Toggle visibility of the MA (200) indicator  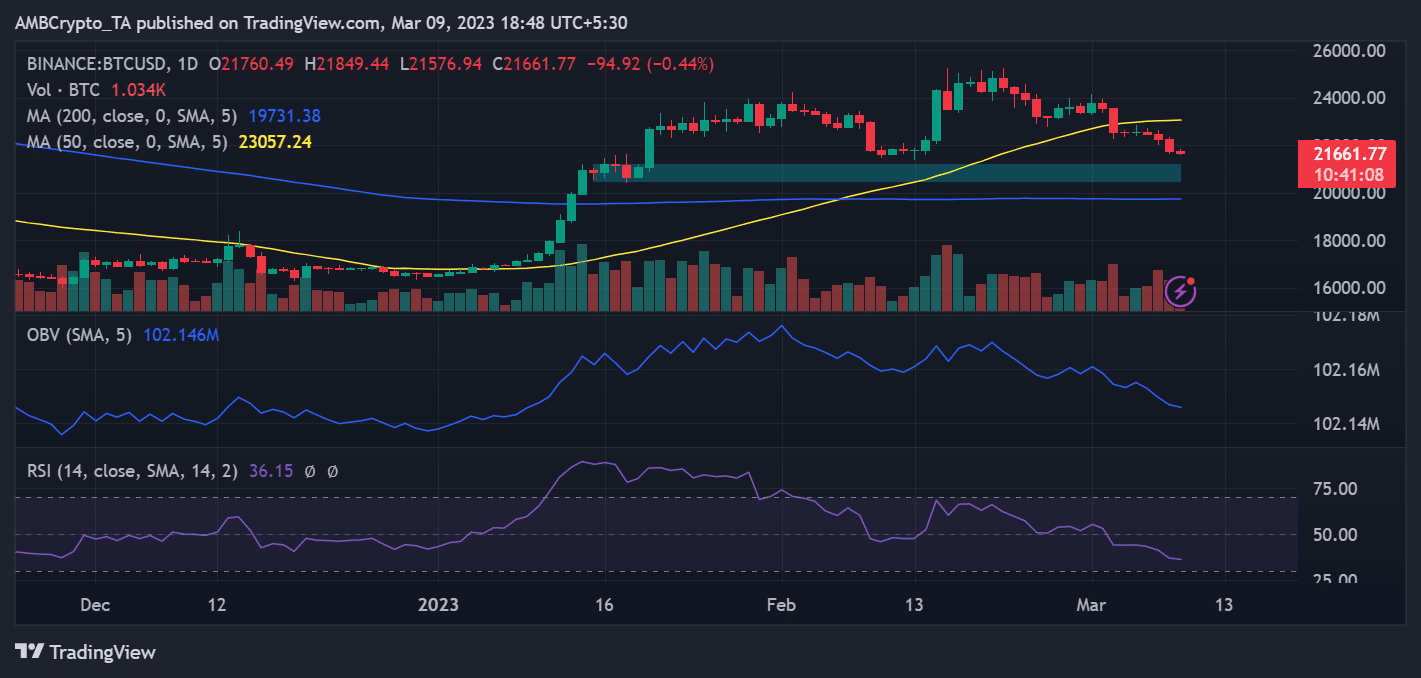click(x=130, y=116)
